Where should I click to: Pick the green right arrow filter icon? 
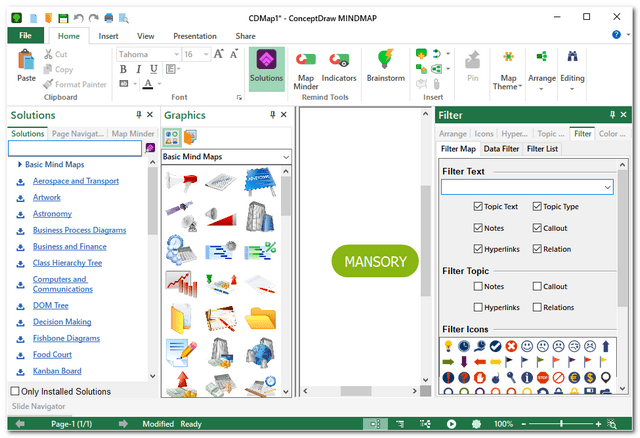(x=448, y=362)
